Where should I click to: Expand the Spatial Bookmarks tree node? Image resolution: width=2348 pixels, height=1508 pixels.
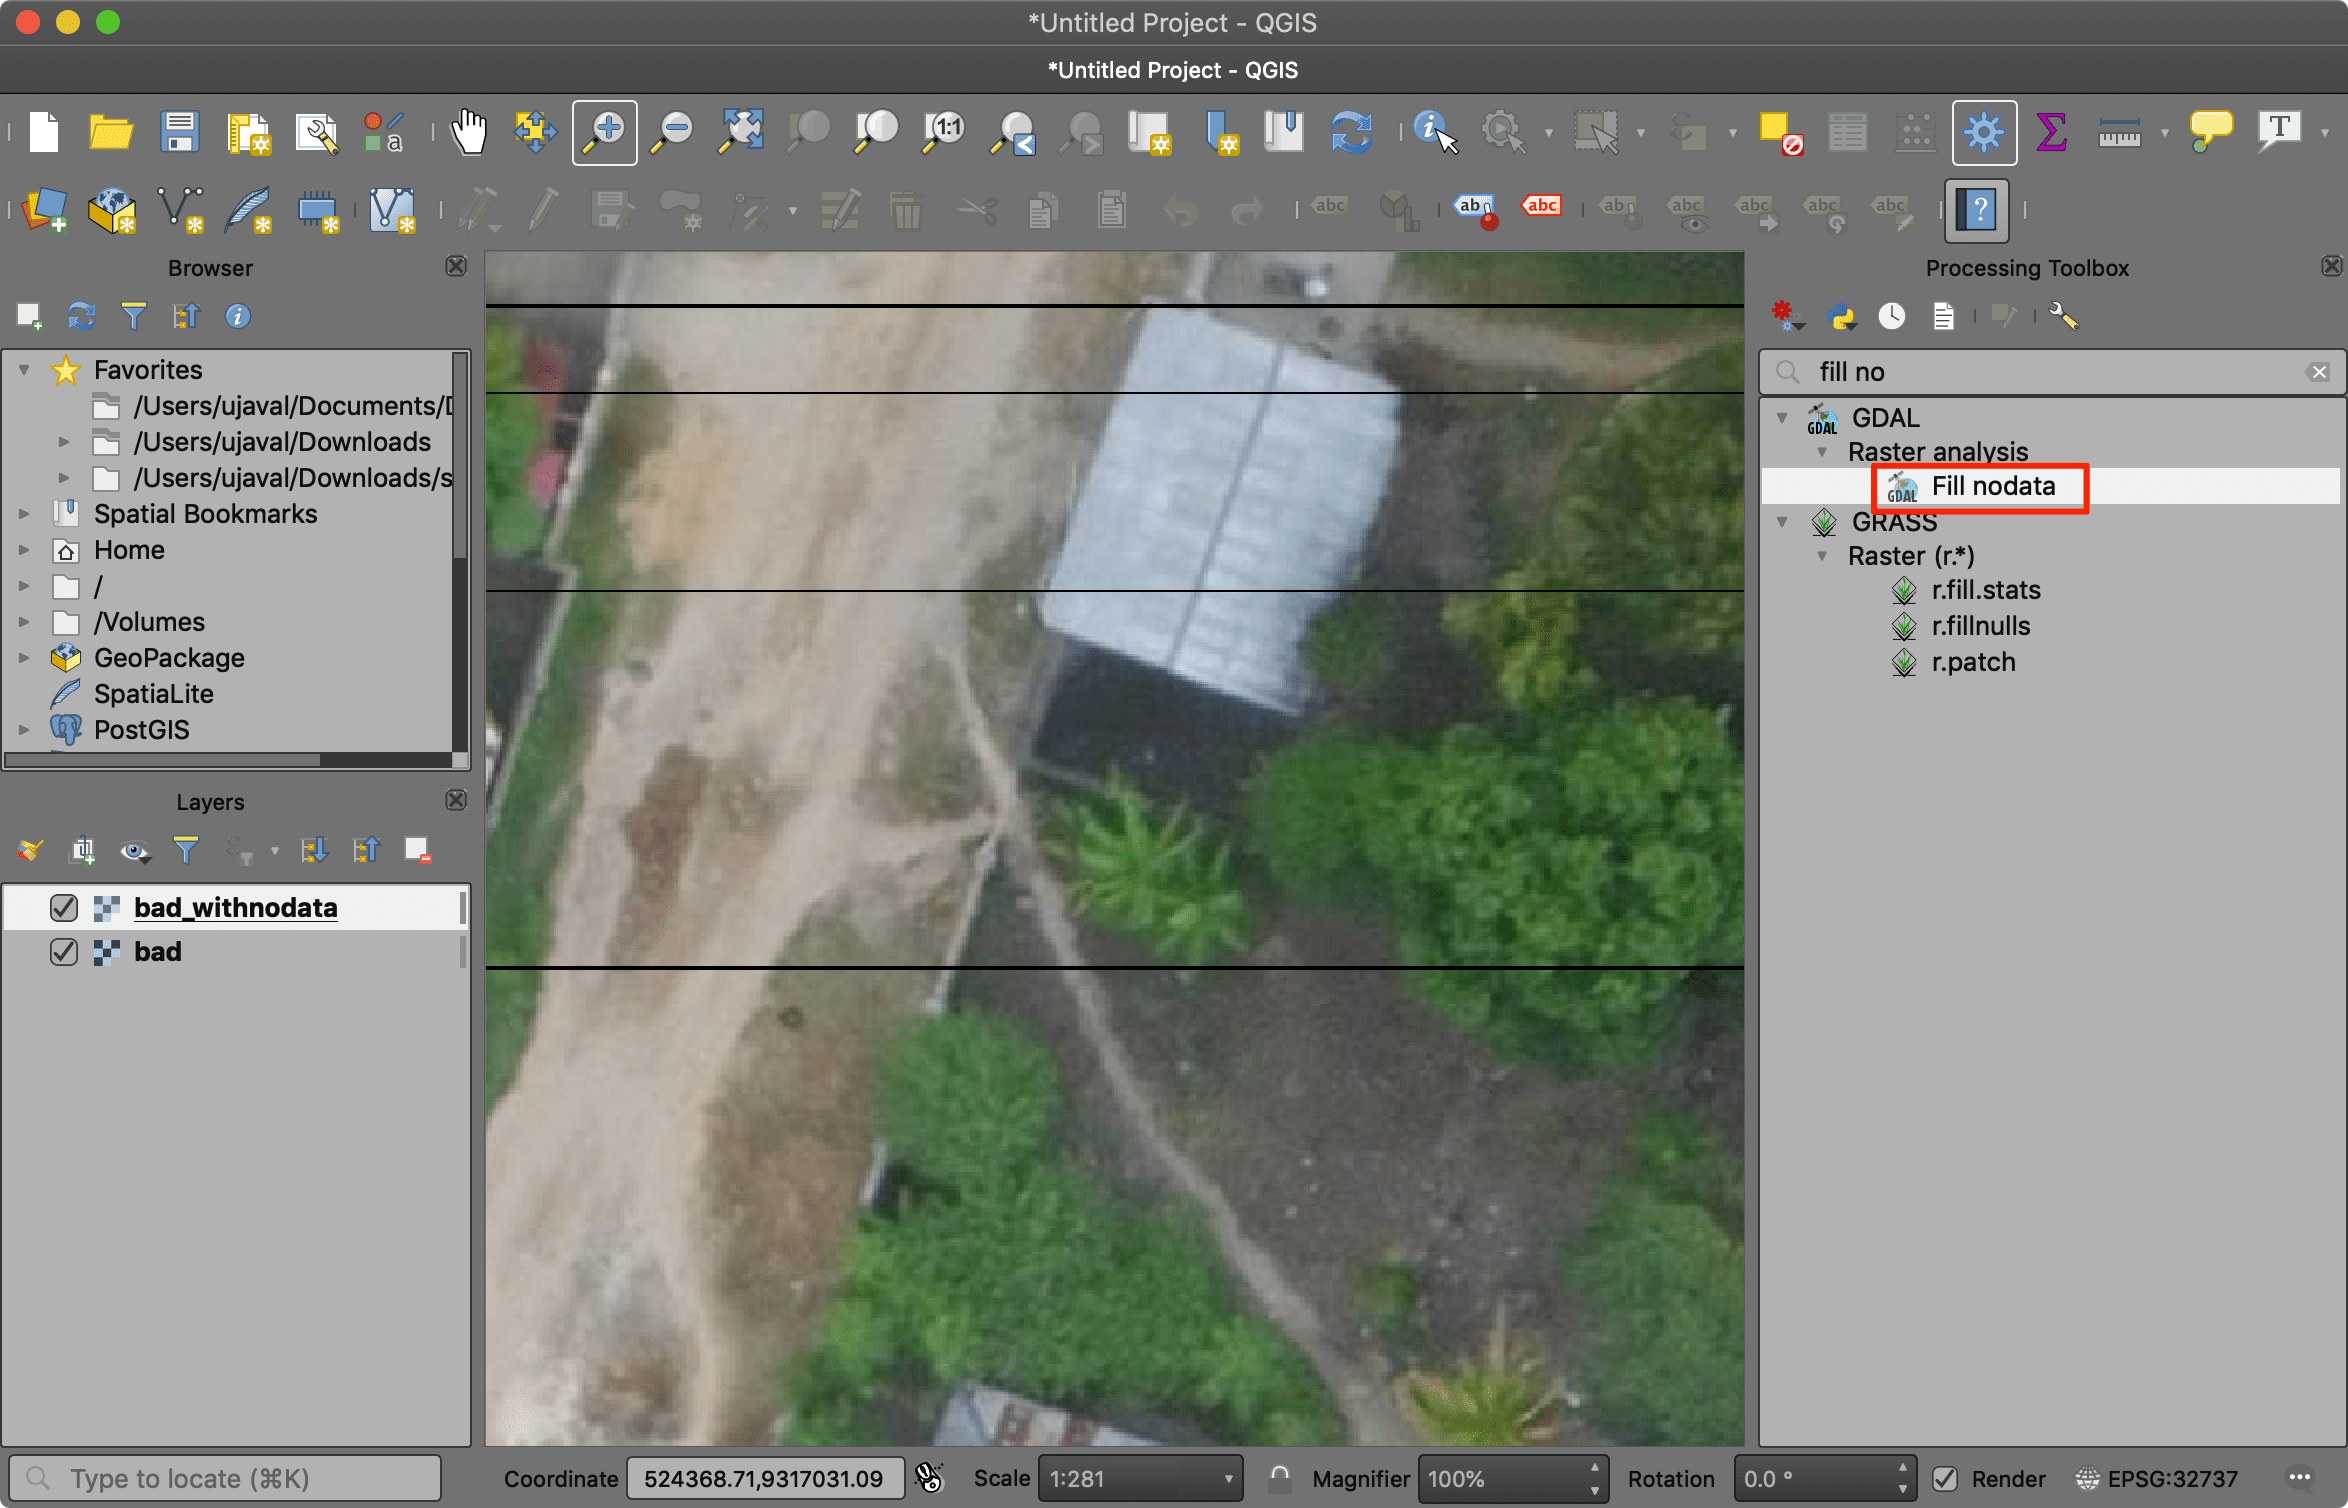point(24,514)
